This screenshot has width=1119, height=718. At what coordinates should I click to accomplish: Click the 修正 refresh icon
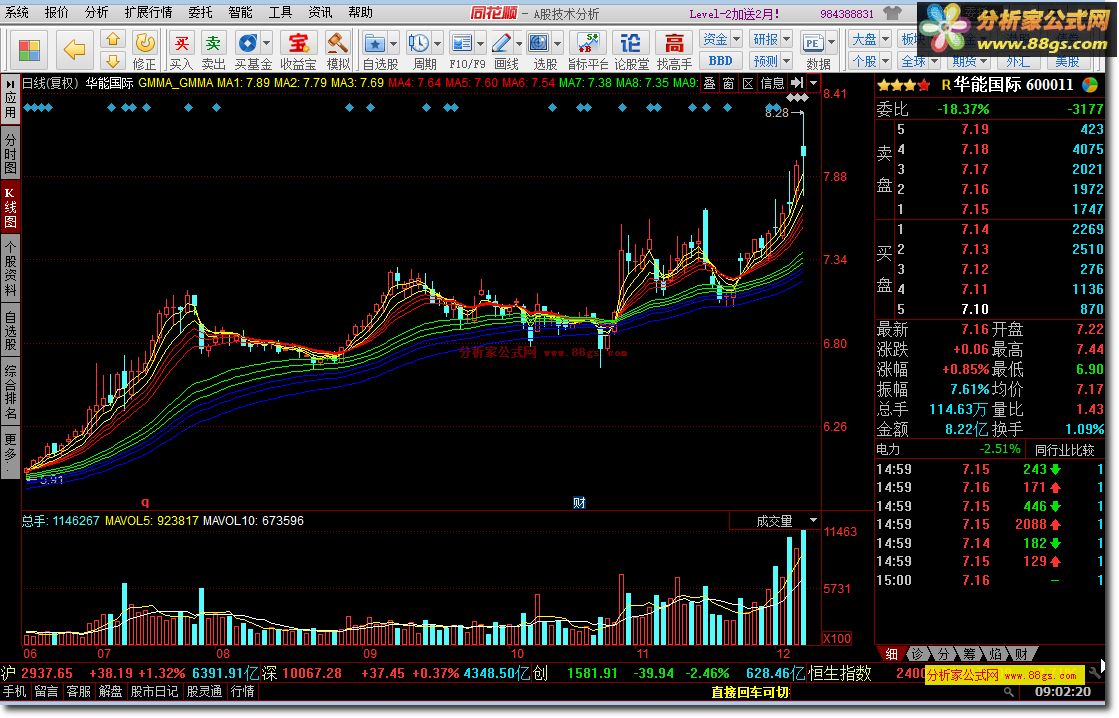[x=145, y=44]
